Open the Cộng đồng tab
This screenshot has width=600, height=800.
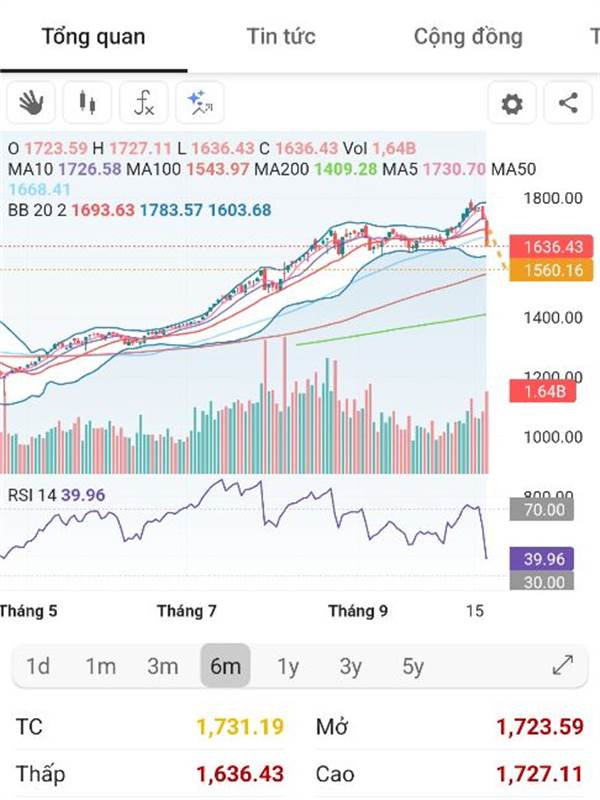pyautogui.click(x=468, y=37)
